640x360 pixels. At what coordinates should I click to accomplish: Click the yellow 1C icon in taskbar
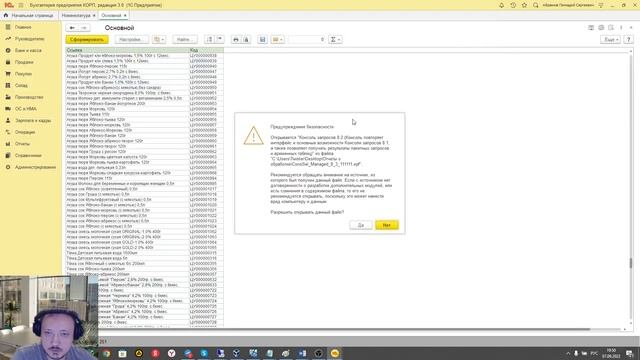(335, 353)
